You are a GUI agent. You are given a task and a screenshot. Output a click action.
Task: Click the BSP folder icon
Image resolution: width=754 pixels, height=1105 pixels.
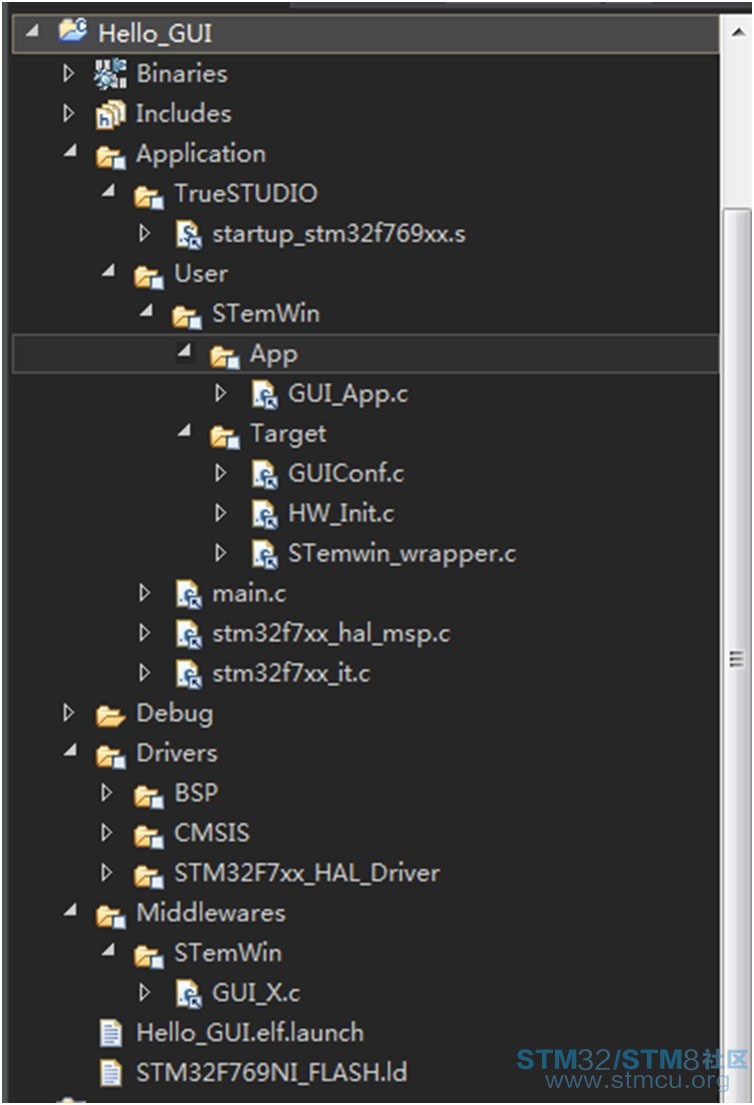pyautogui.click(x=149, y=795)
